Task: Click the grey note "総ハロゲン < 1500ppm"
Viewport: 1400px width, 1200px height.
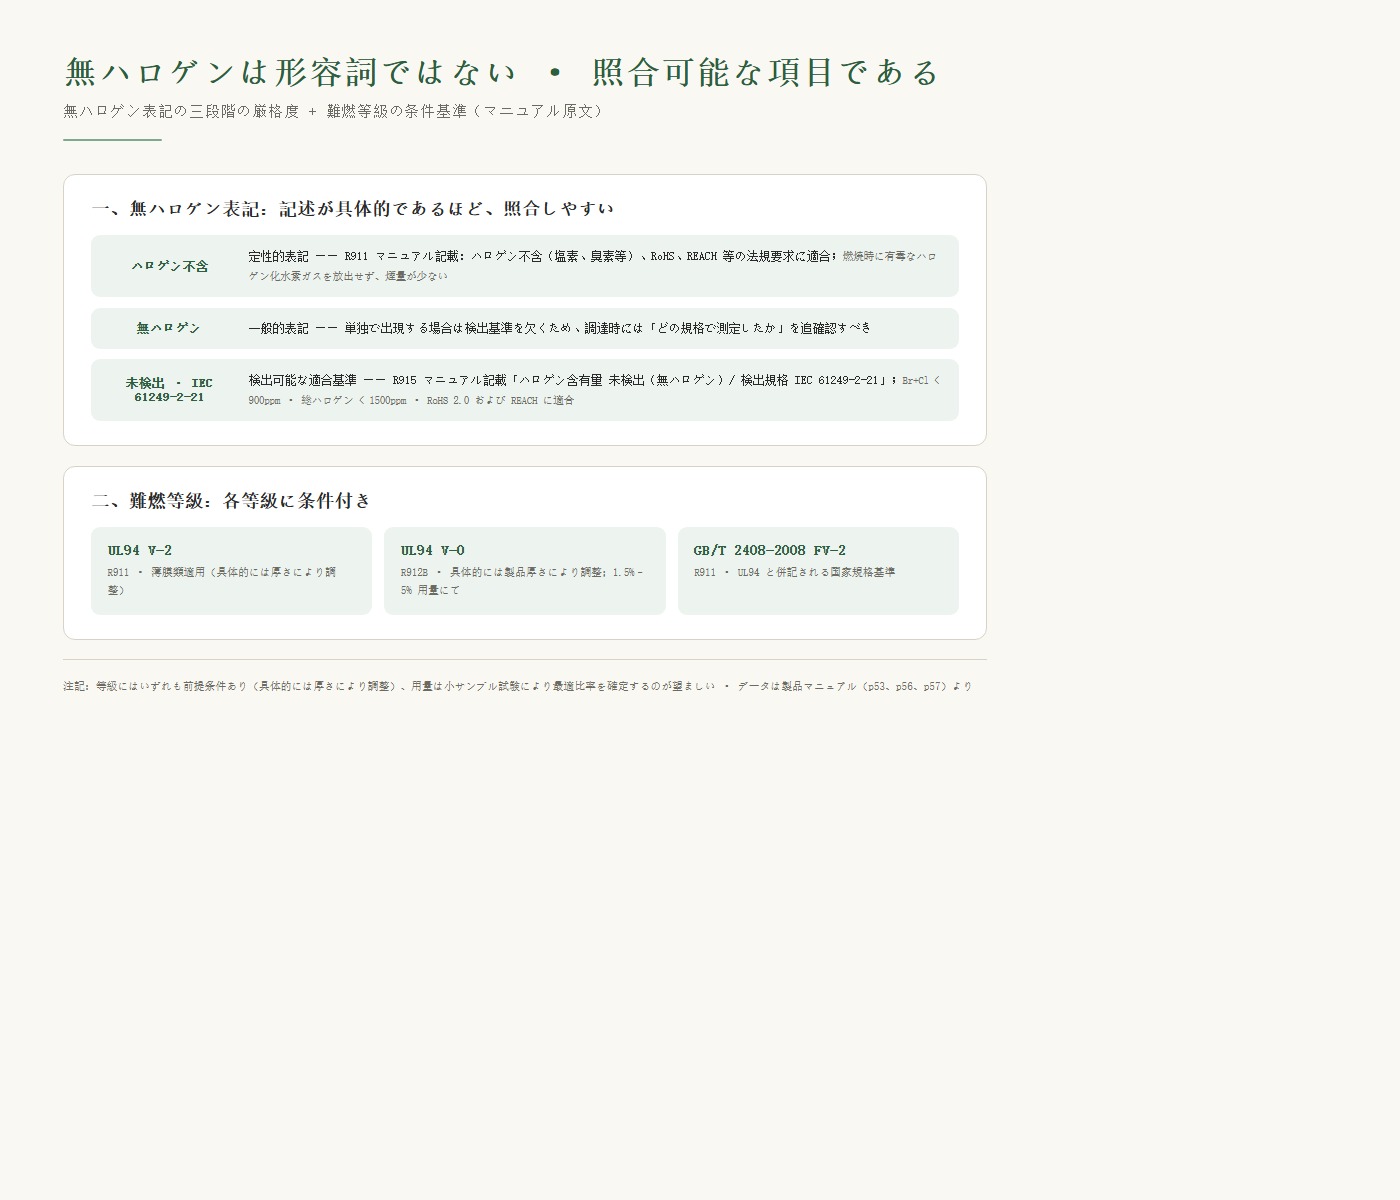Action: click(353, 401)
